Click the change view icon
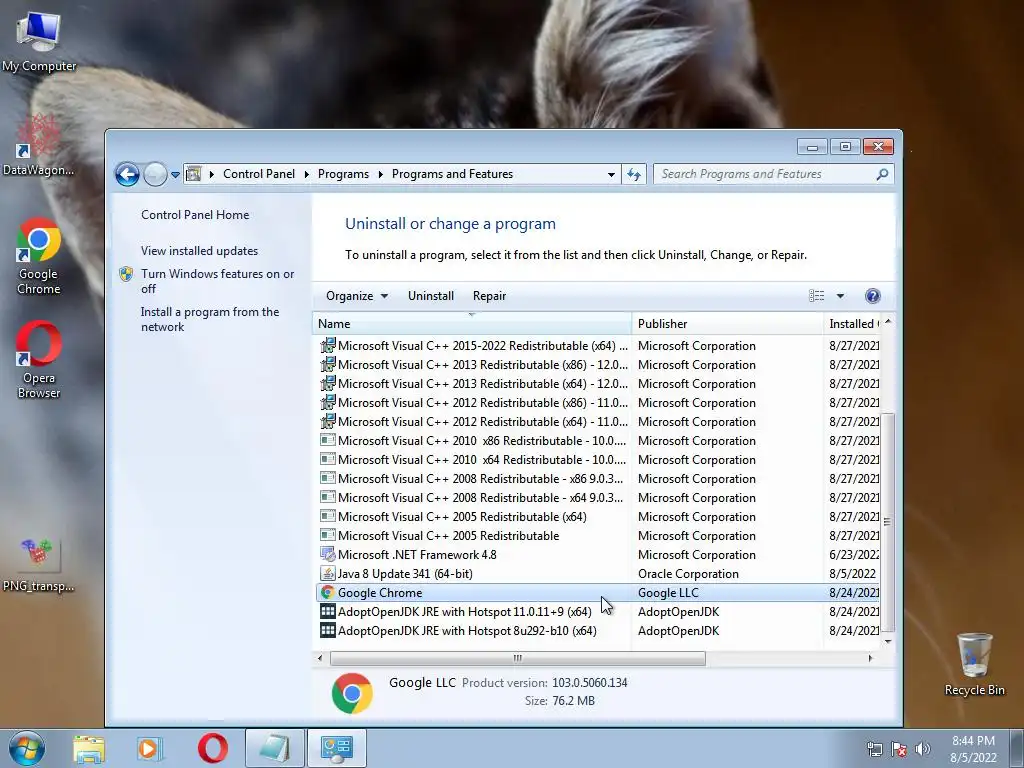This screenshot has width=1024, height=768. pyautogui.click(x=816, y=296)
